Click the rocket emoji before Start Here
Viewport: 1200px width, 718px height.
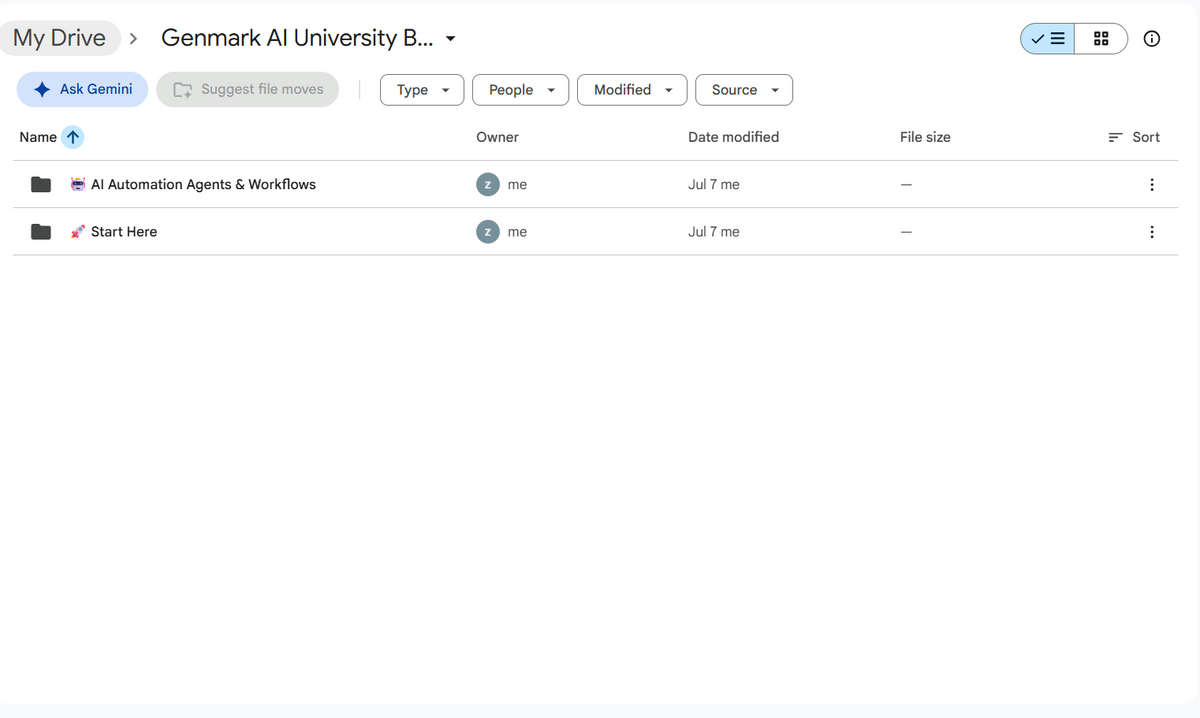click(x=78, y=231)
